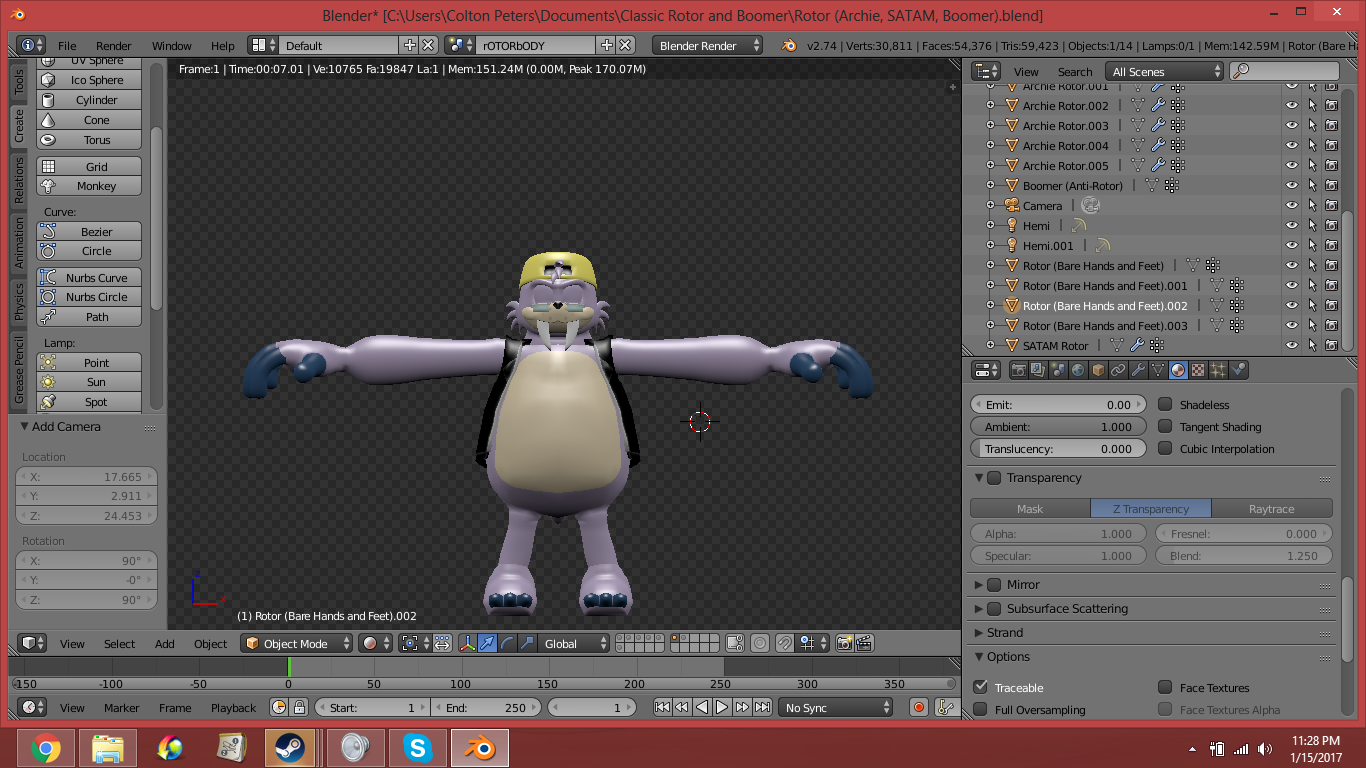
Task: Click the Camera object icon in the outliner
Action: click(x=1011, y=206)
